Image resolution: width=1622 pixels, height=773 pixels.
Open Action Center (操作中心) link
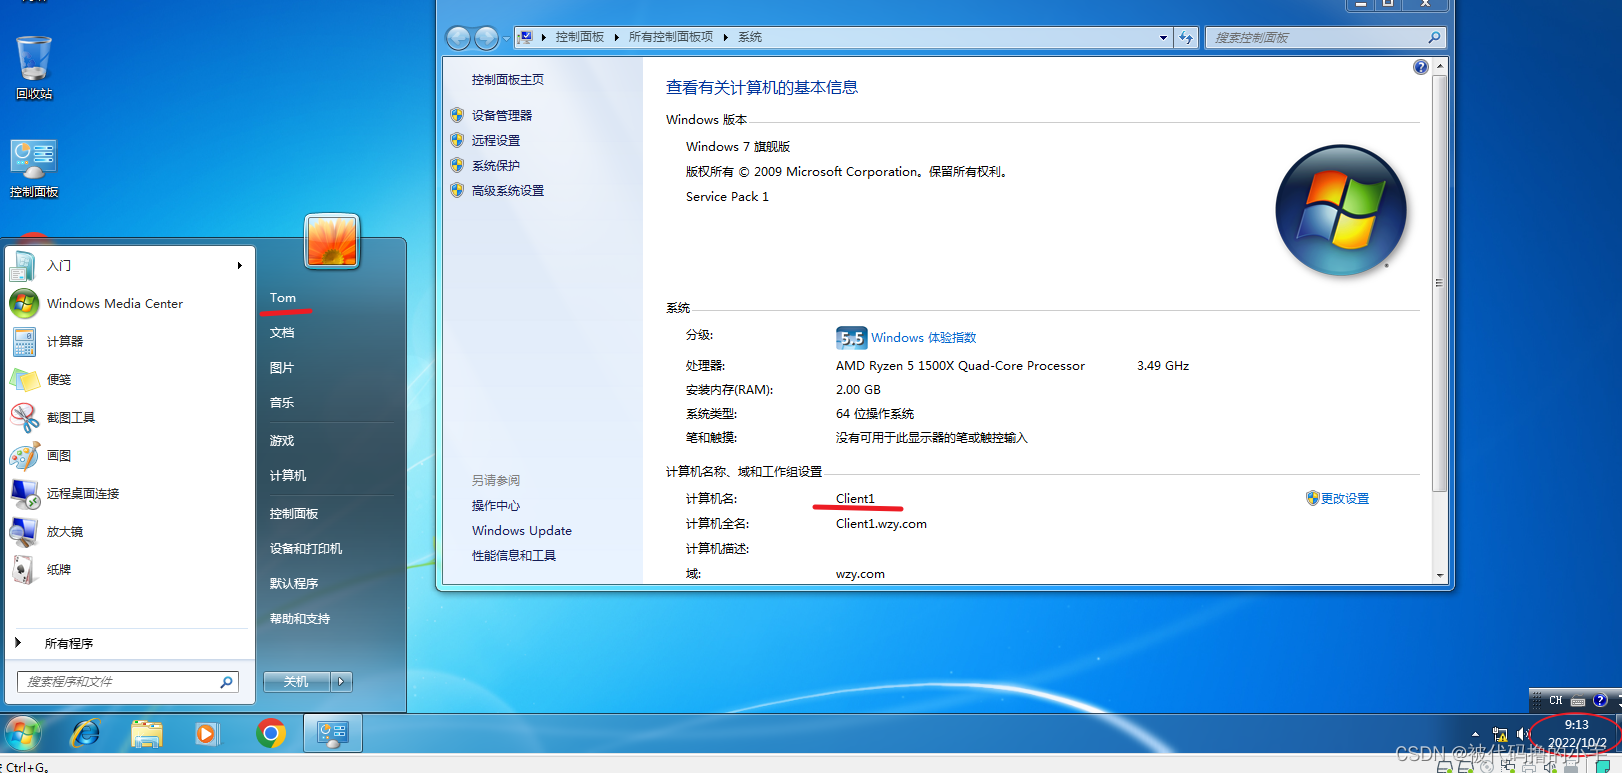tap(496, 506)
